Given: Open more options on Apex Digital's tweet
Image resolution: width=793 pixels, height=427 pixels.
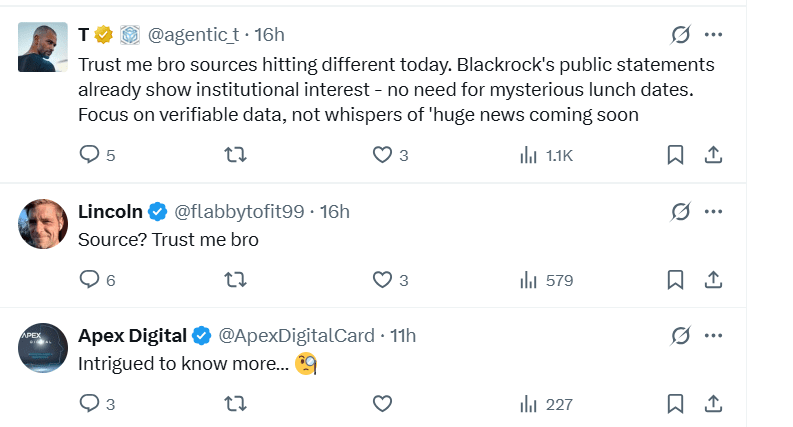Looking at the screenshot, I should click(x=713, y=334).
